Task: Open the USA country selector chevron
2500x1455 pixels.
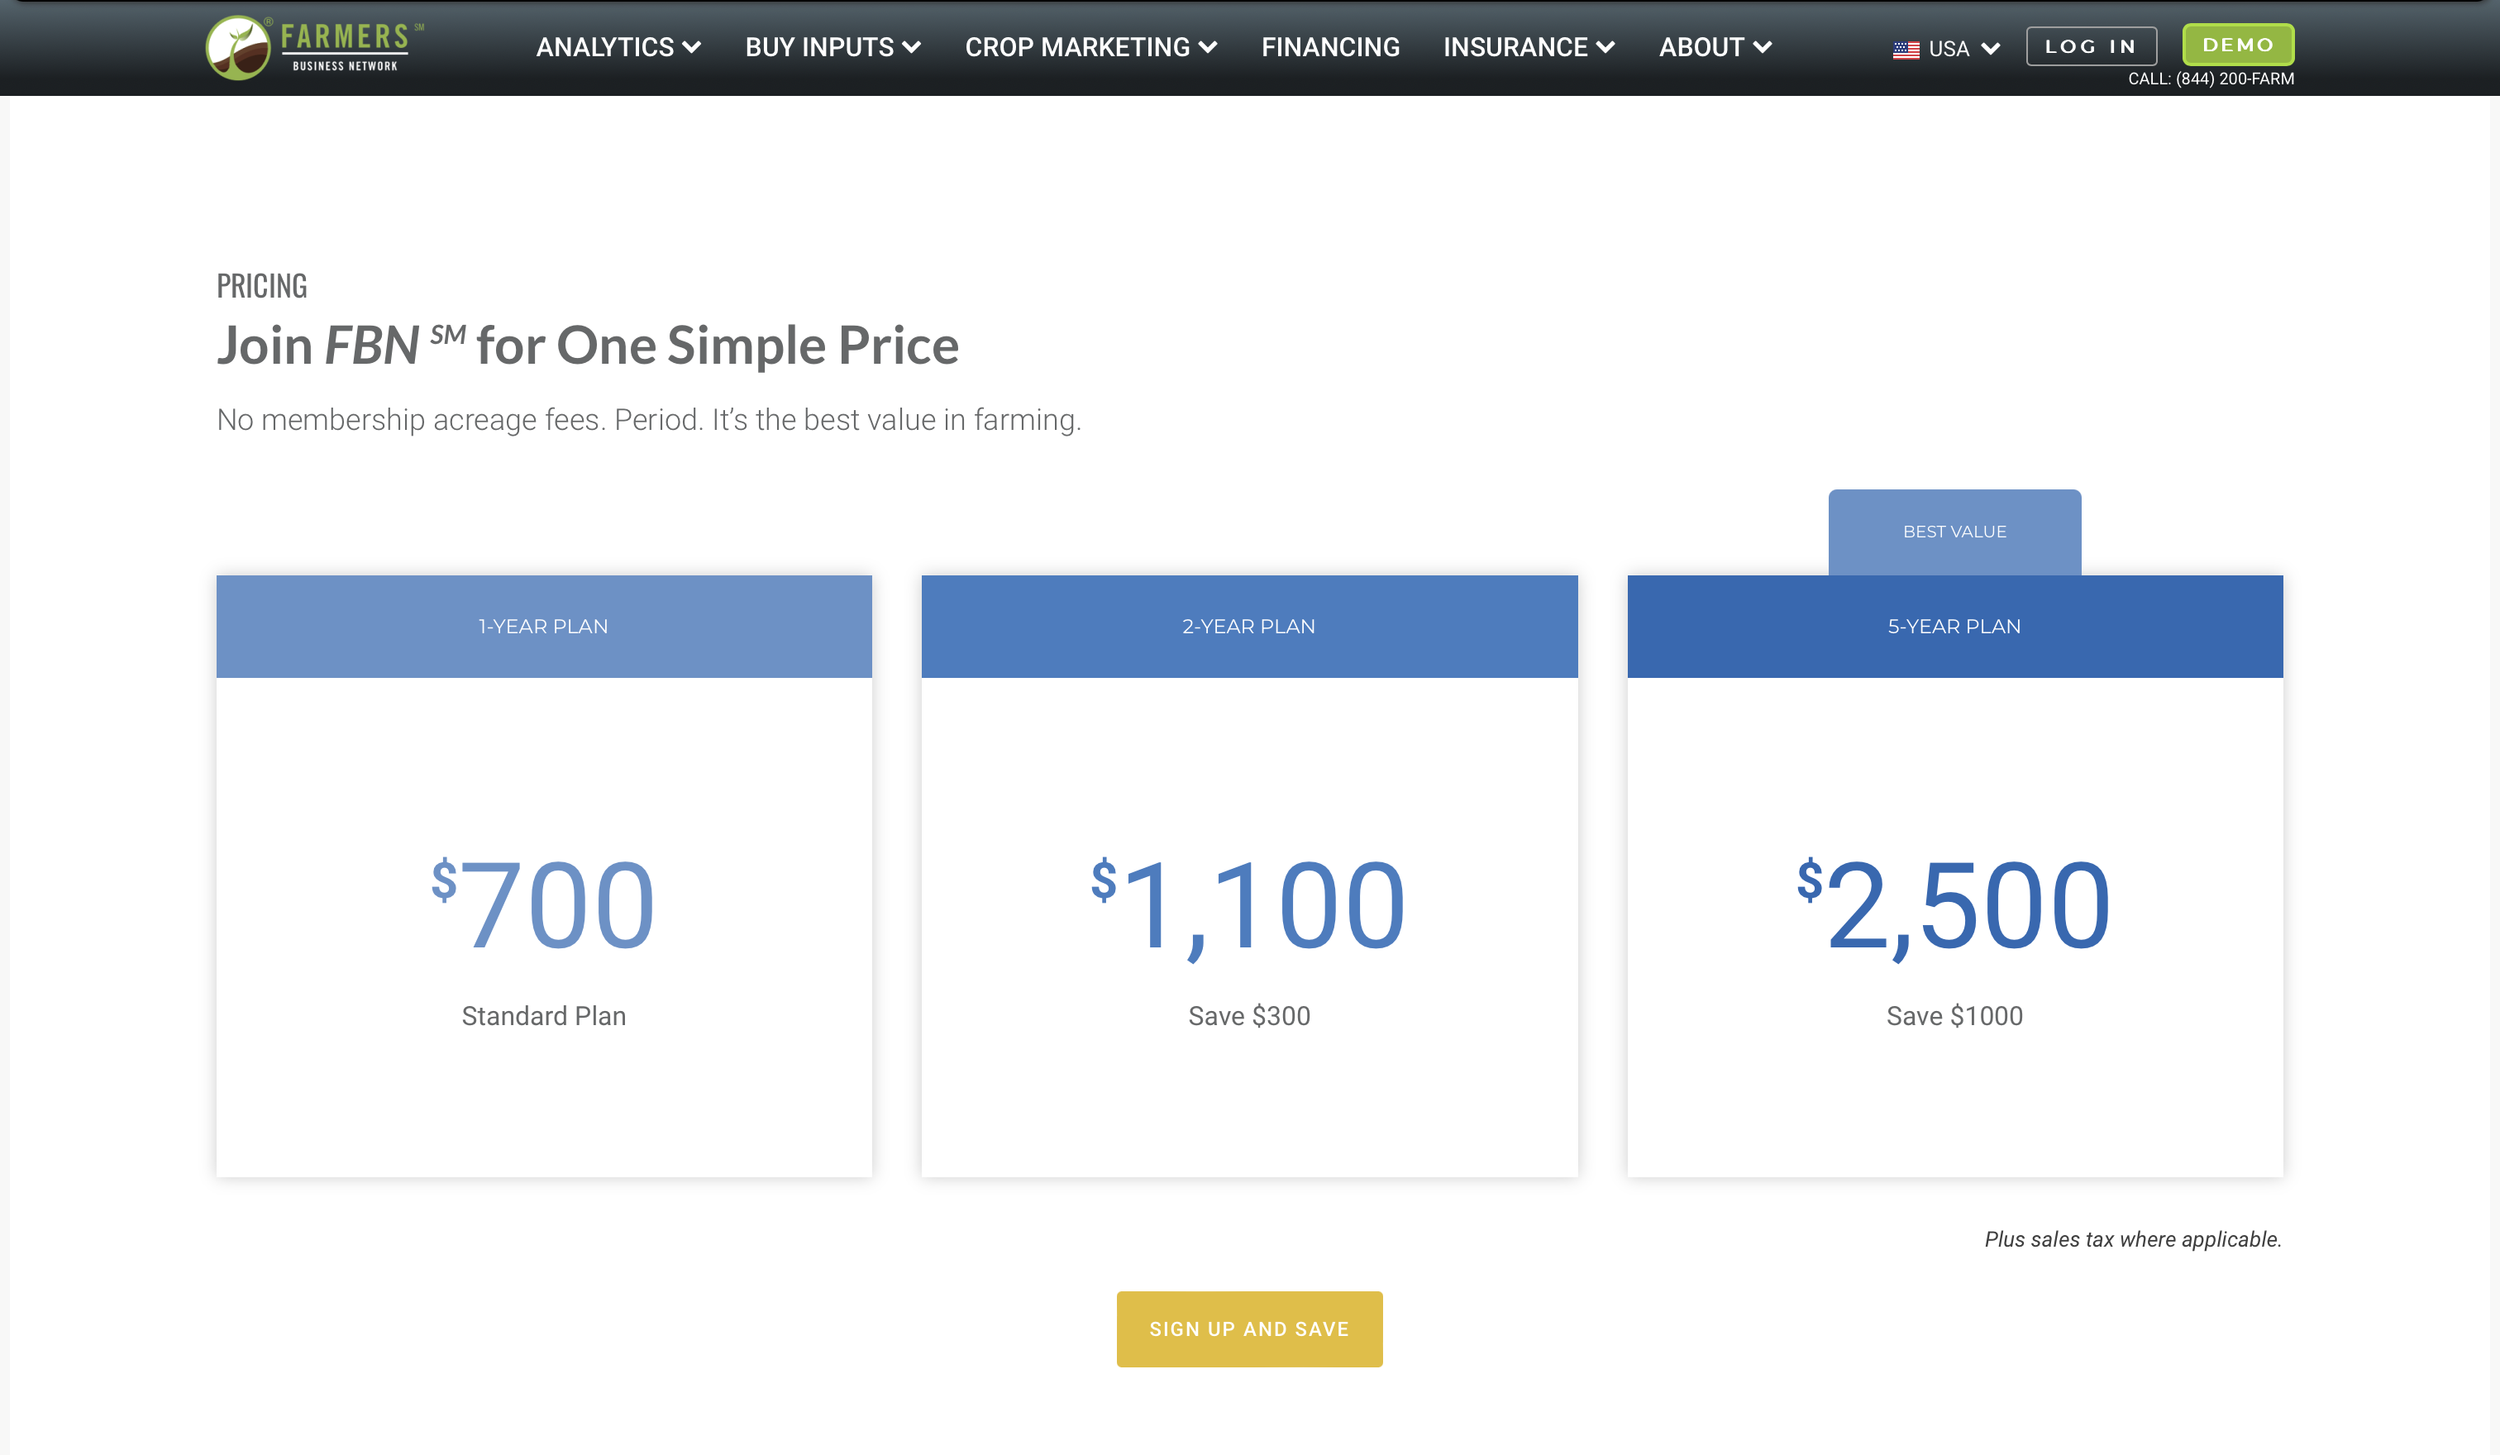Action: click(x=1991, y=49)
